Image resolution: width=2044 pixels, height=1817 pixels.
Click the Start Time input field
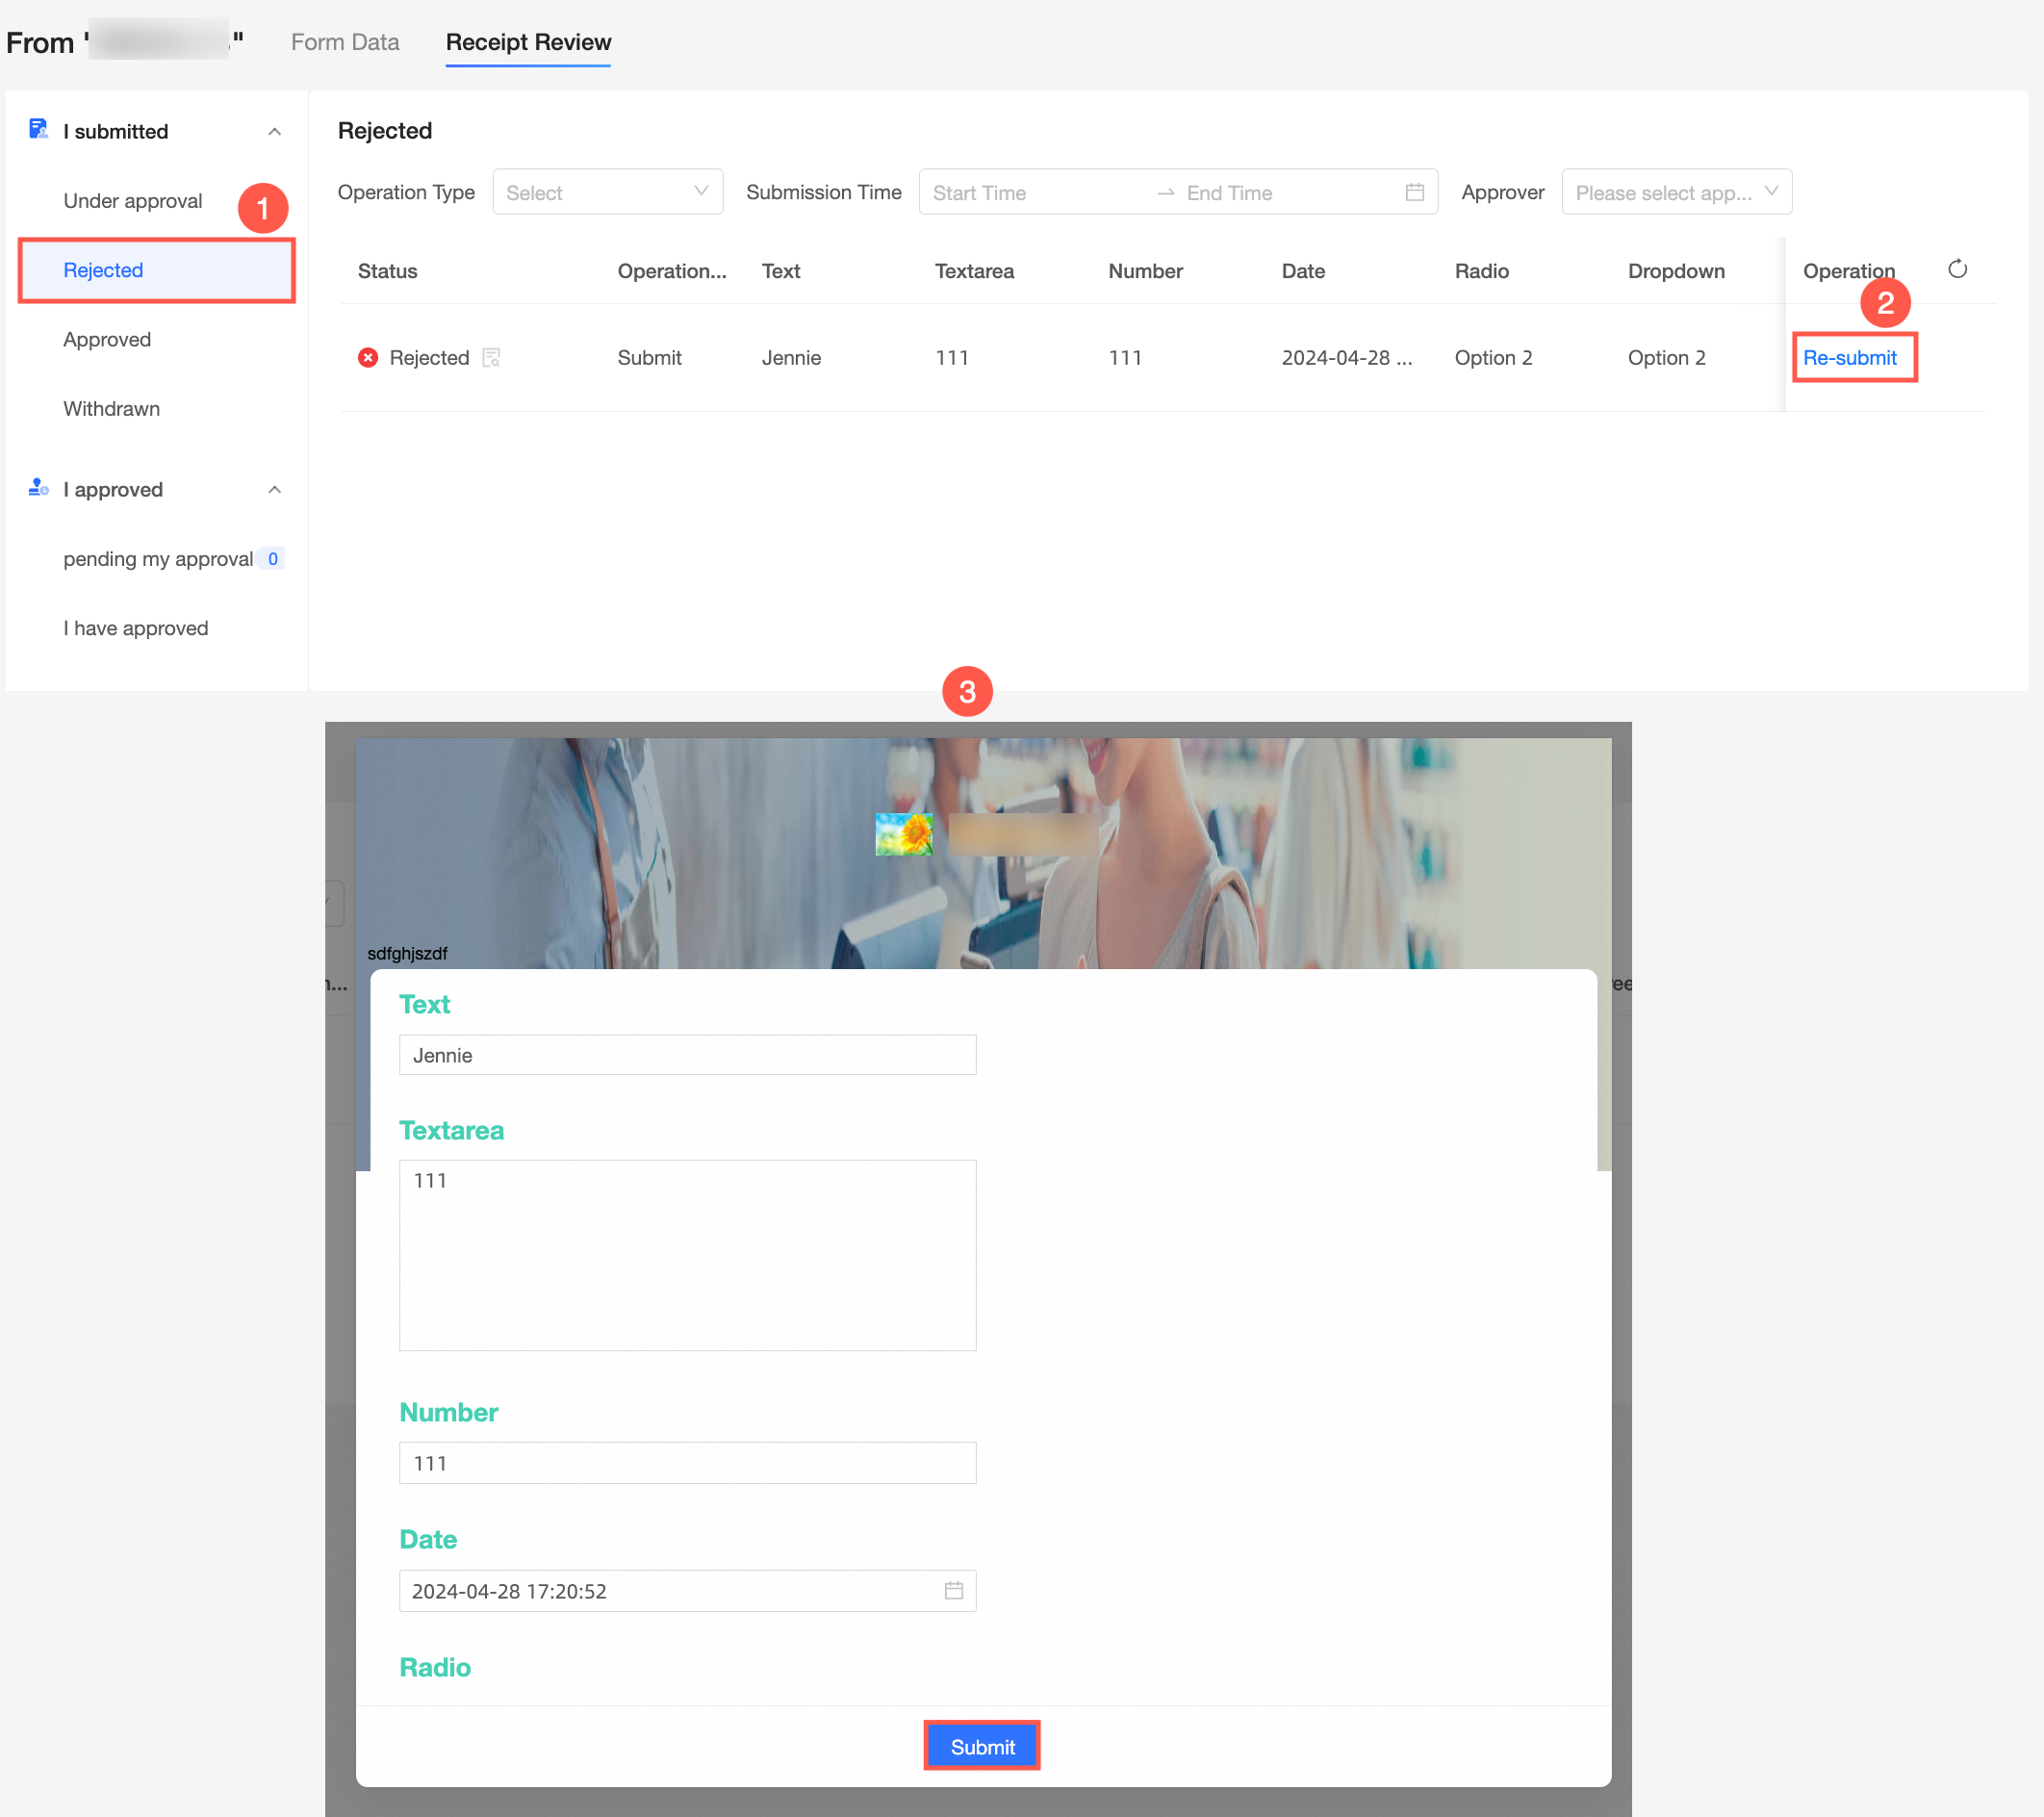(x=1035, y=192)
